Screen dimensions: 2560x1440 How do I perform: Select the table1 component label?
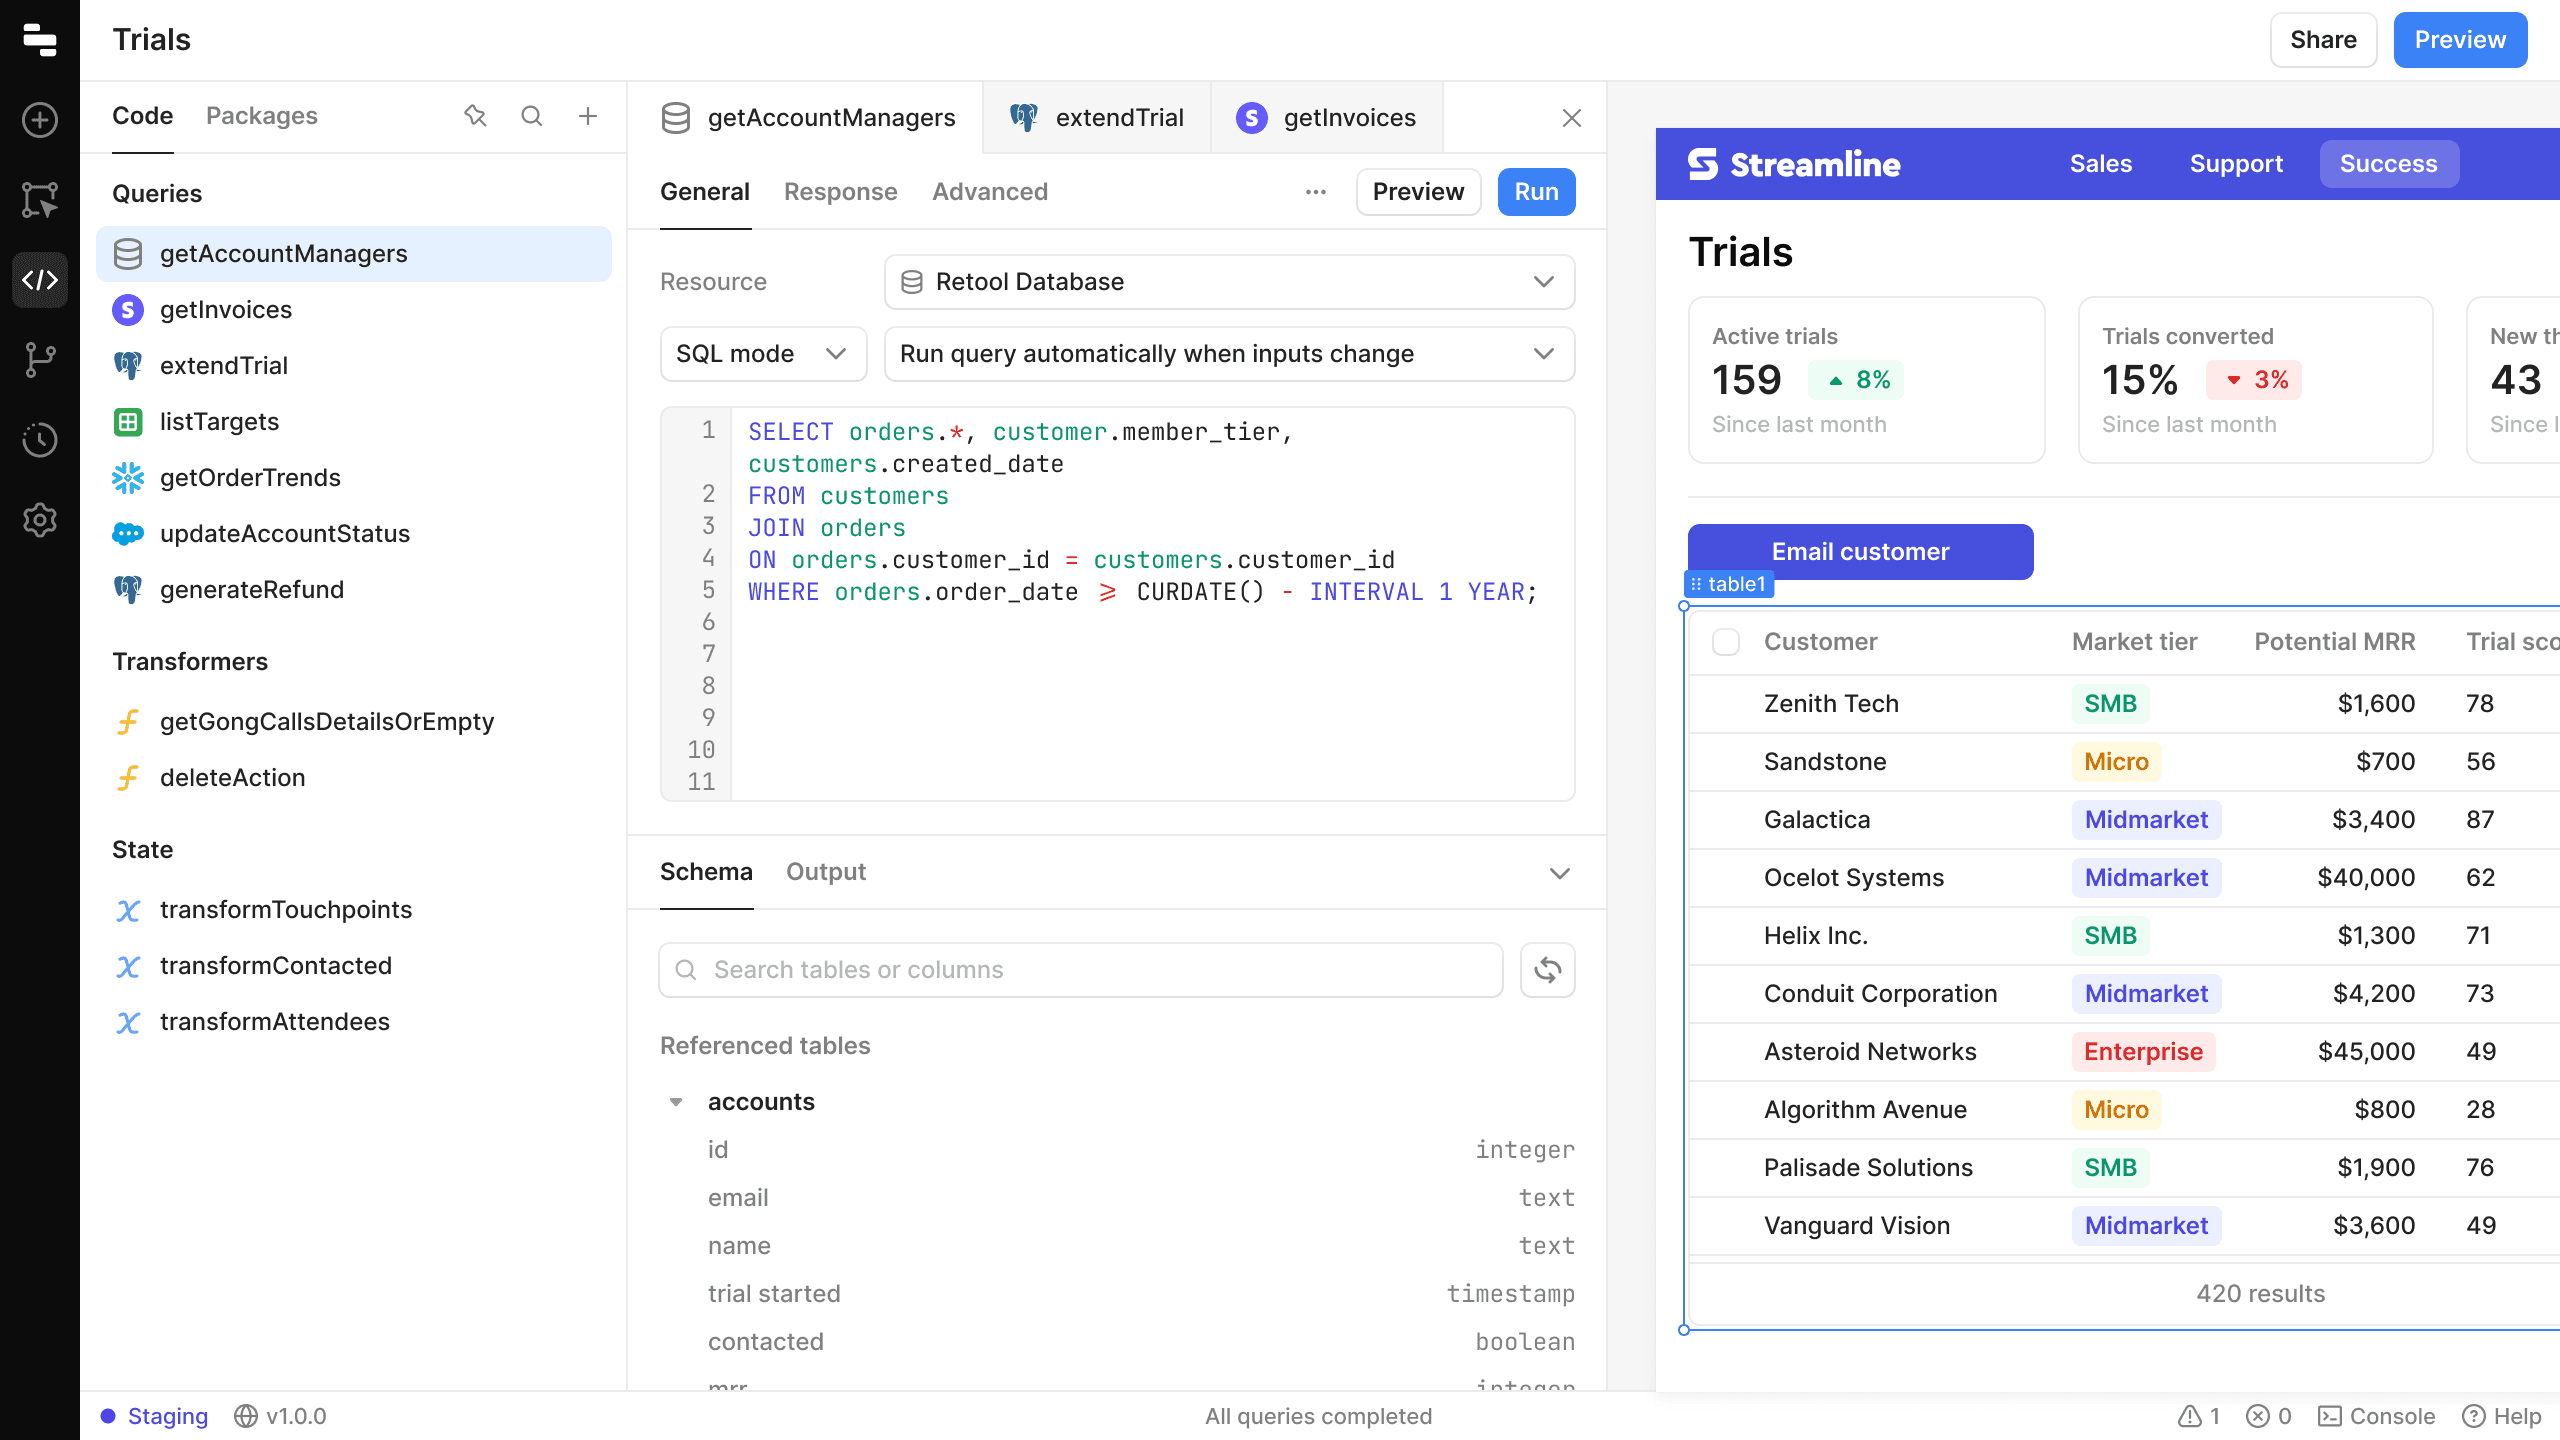(x=1729, y=584)
